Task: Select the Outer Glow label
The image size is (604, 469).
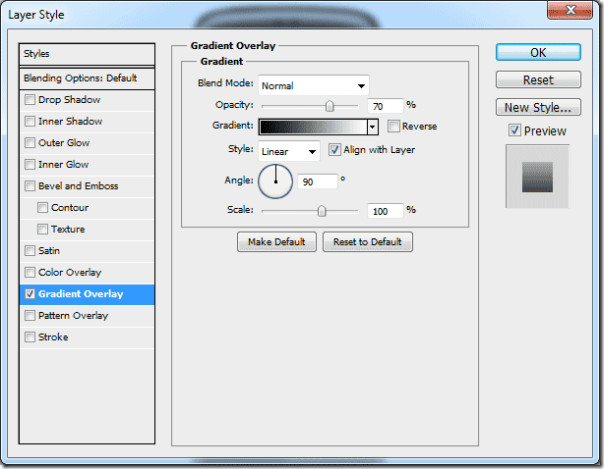Action: coord(64,143)
